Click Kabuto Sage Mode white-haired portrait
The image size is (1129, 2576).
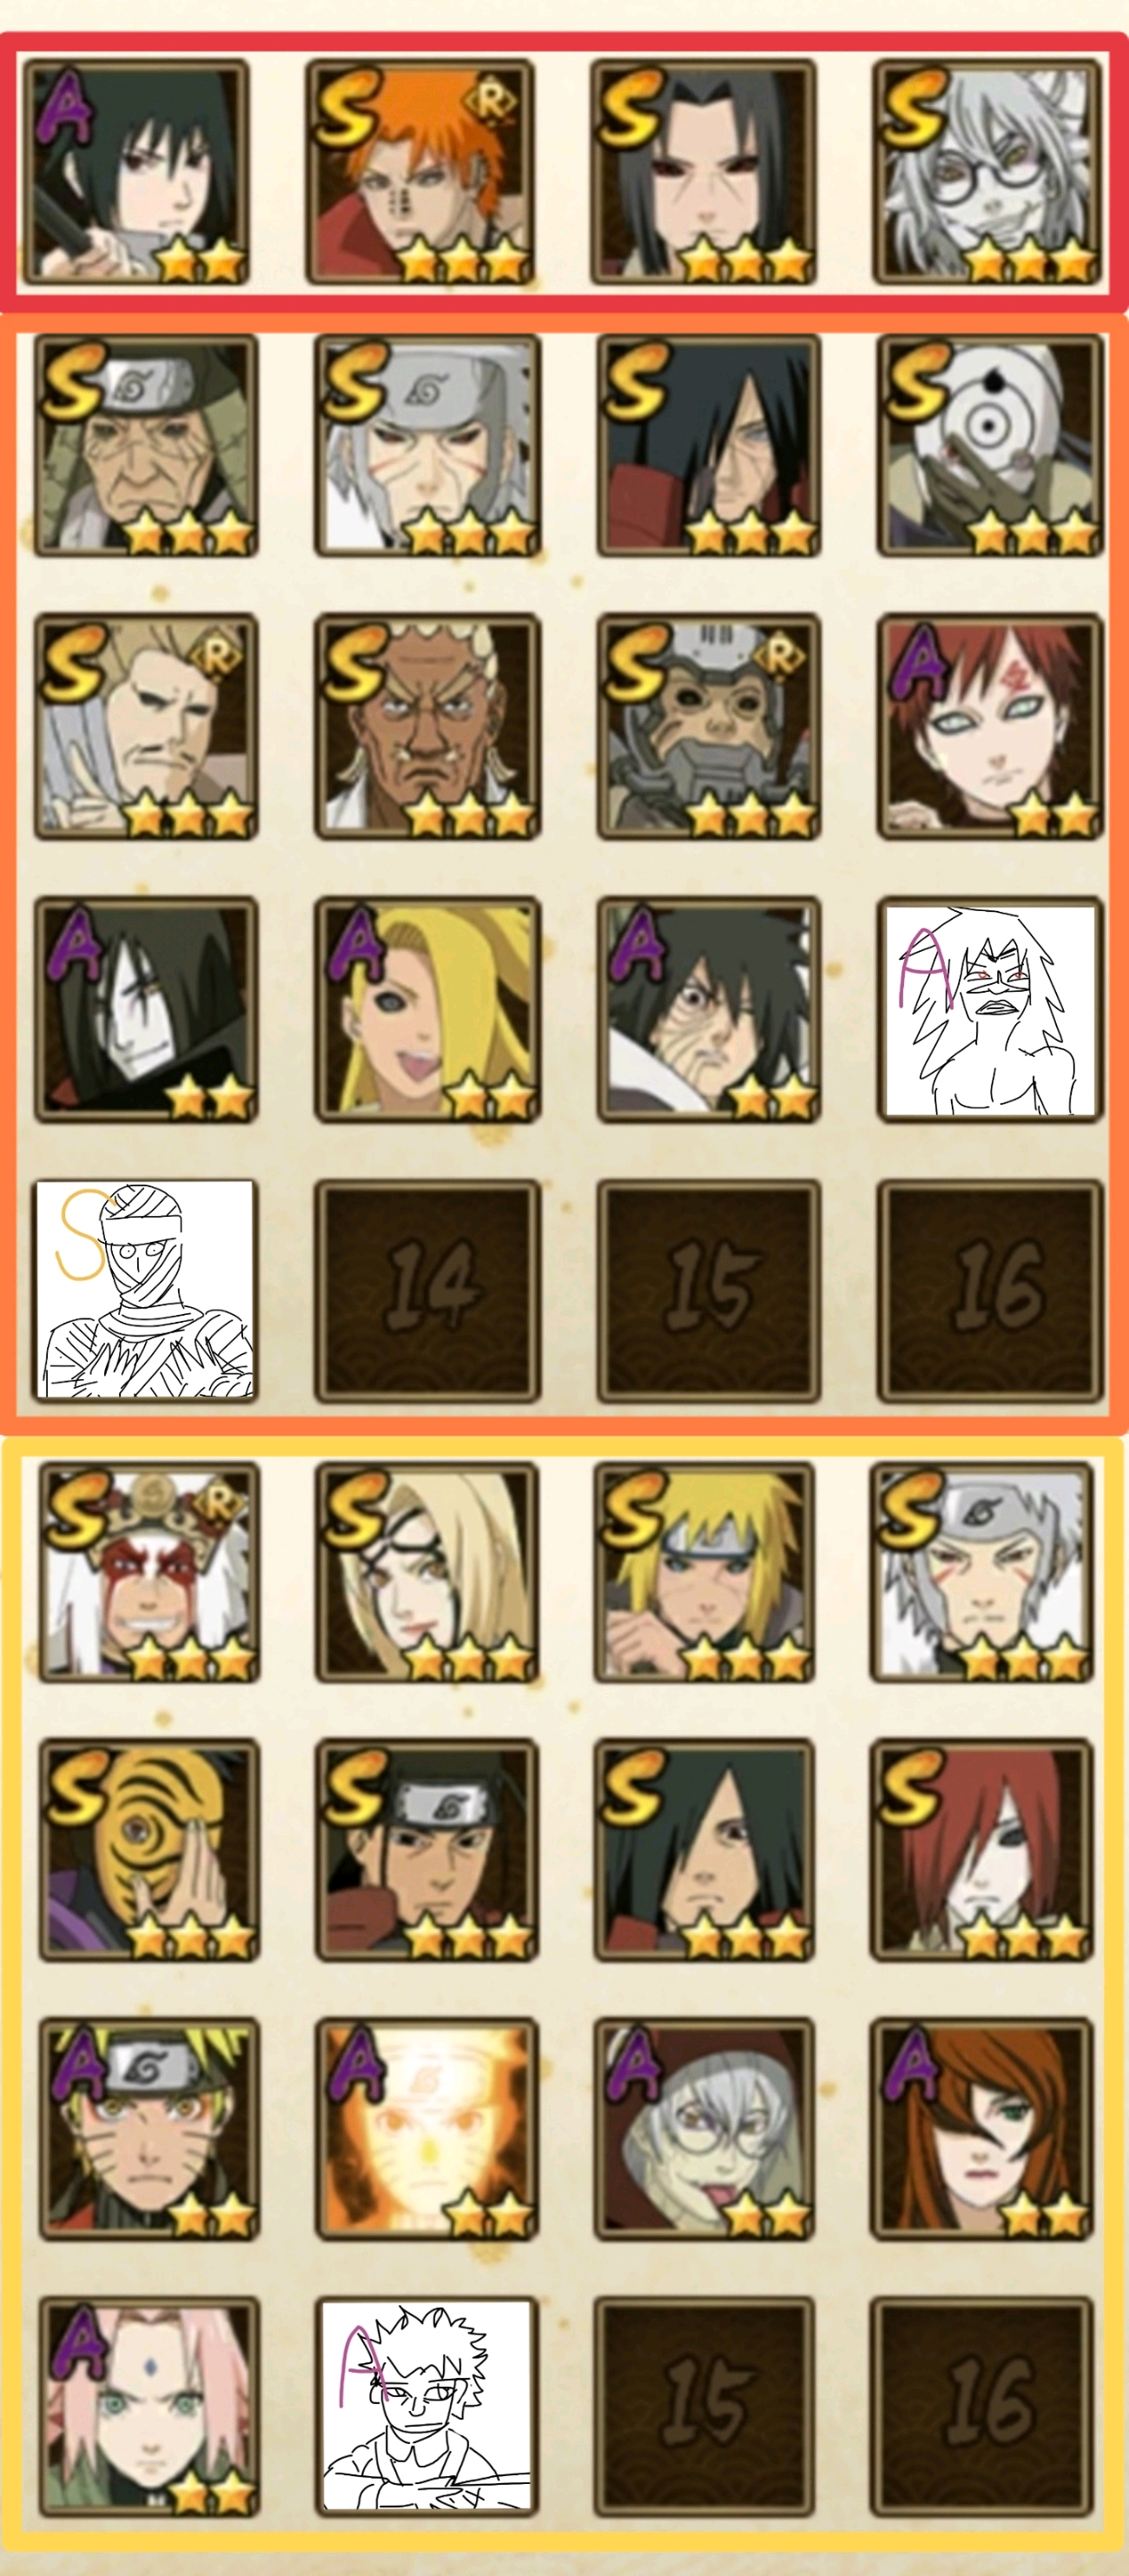[986, 172]
